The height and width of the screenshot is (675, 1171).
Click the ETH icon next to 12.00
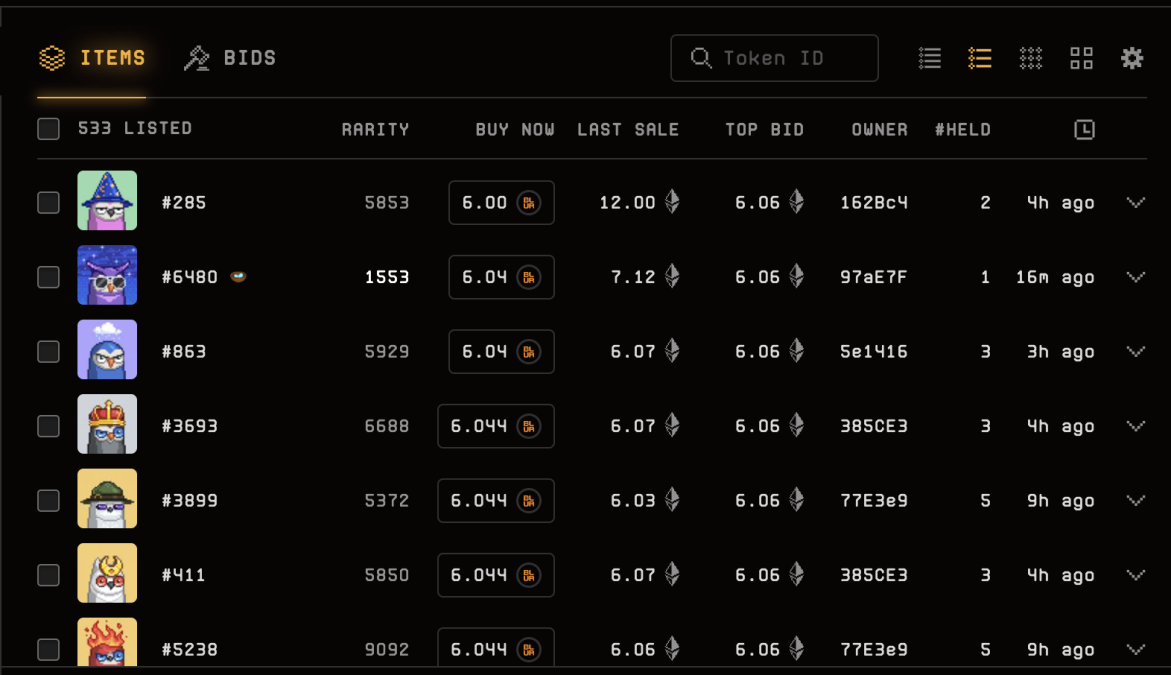click(672, 201)
